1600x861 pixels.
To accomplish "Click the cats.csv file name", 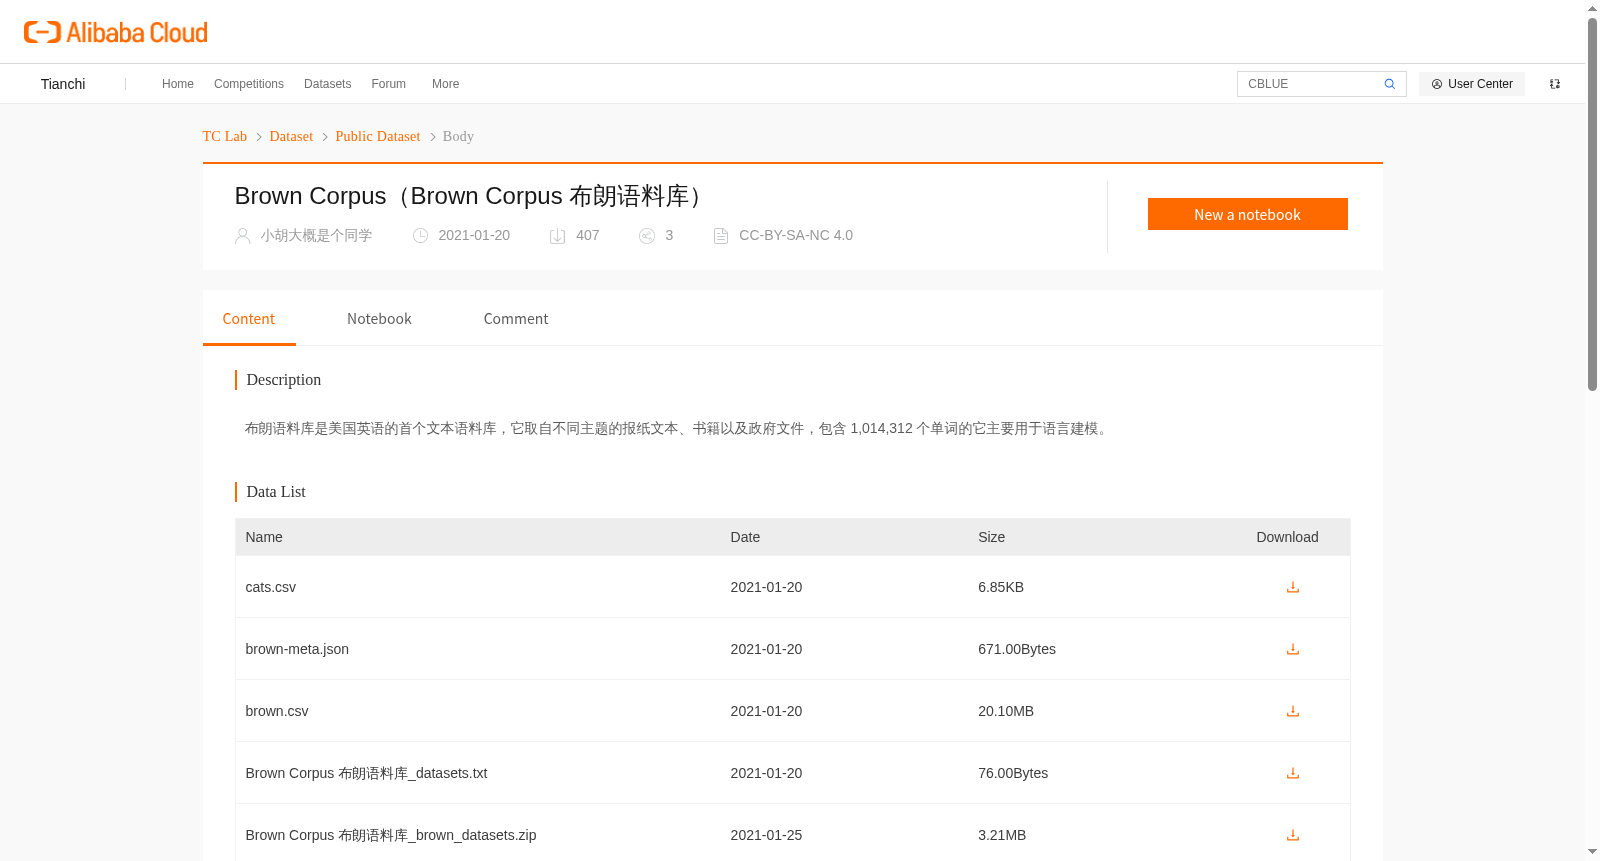I will 271,587.
